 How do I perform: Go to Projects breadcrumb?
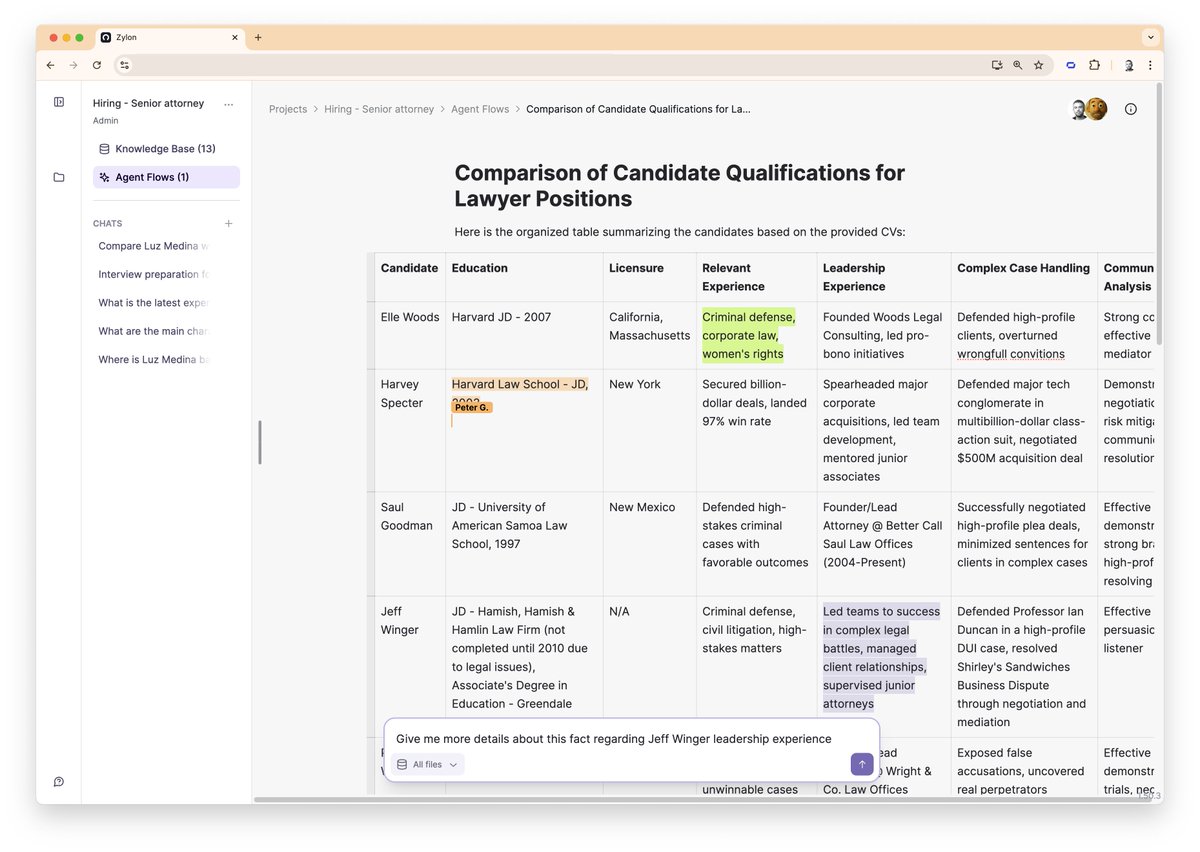[288, 109]
